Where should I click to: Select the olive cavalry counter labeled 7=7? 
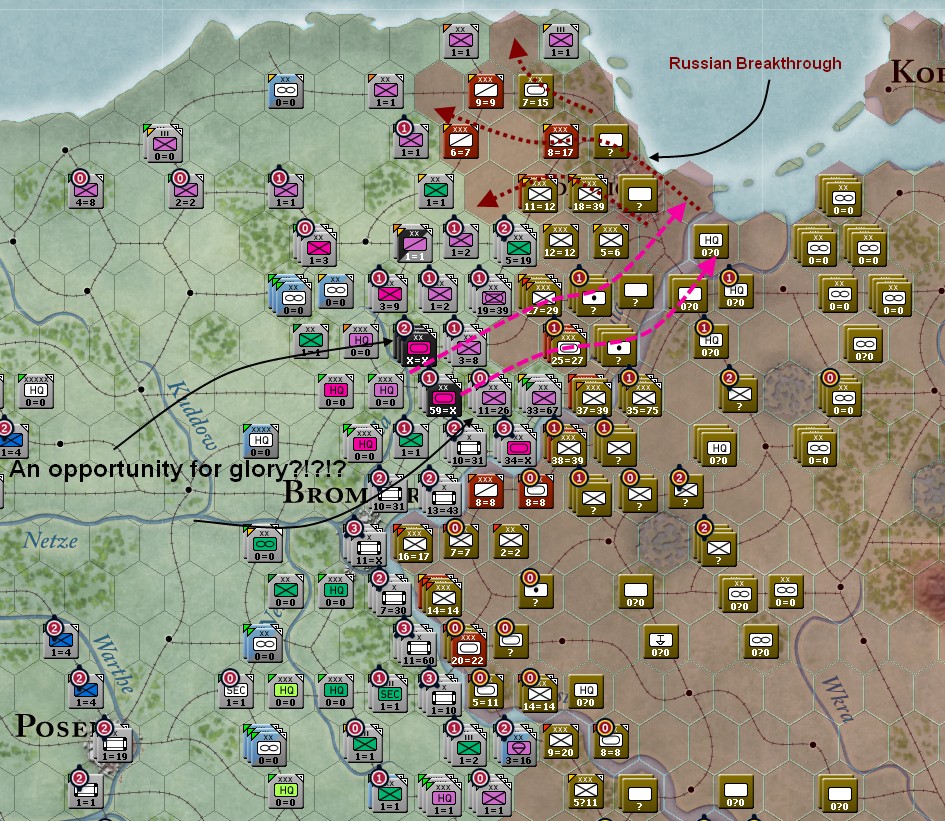click(x=460, y=541)
